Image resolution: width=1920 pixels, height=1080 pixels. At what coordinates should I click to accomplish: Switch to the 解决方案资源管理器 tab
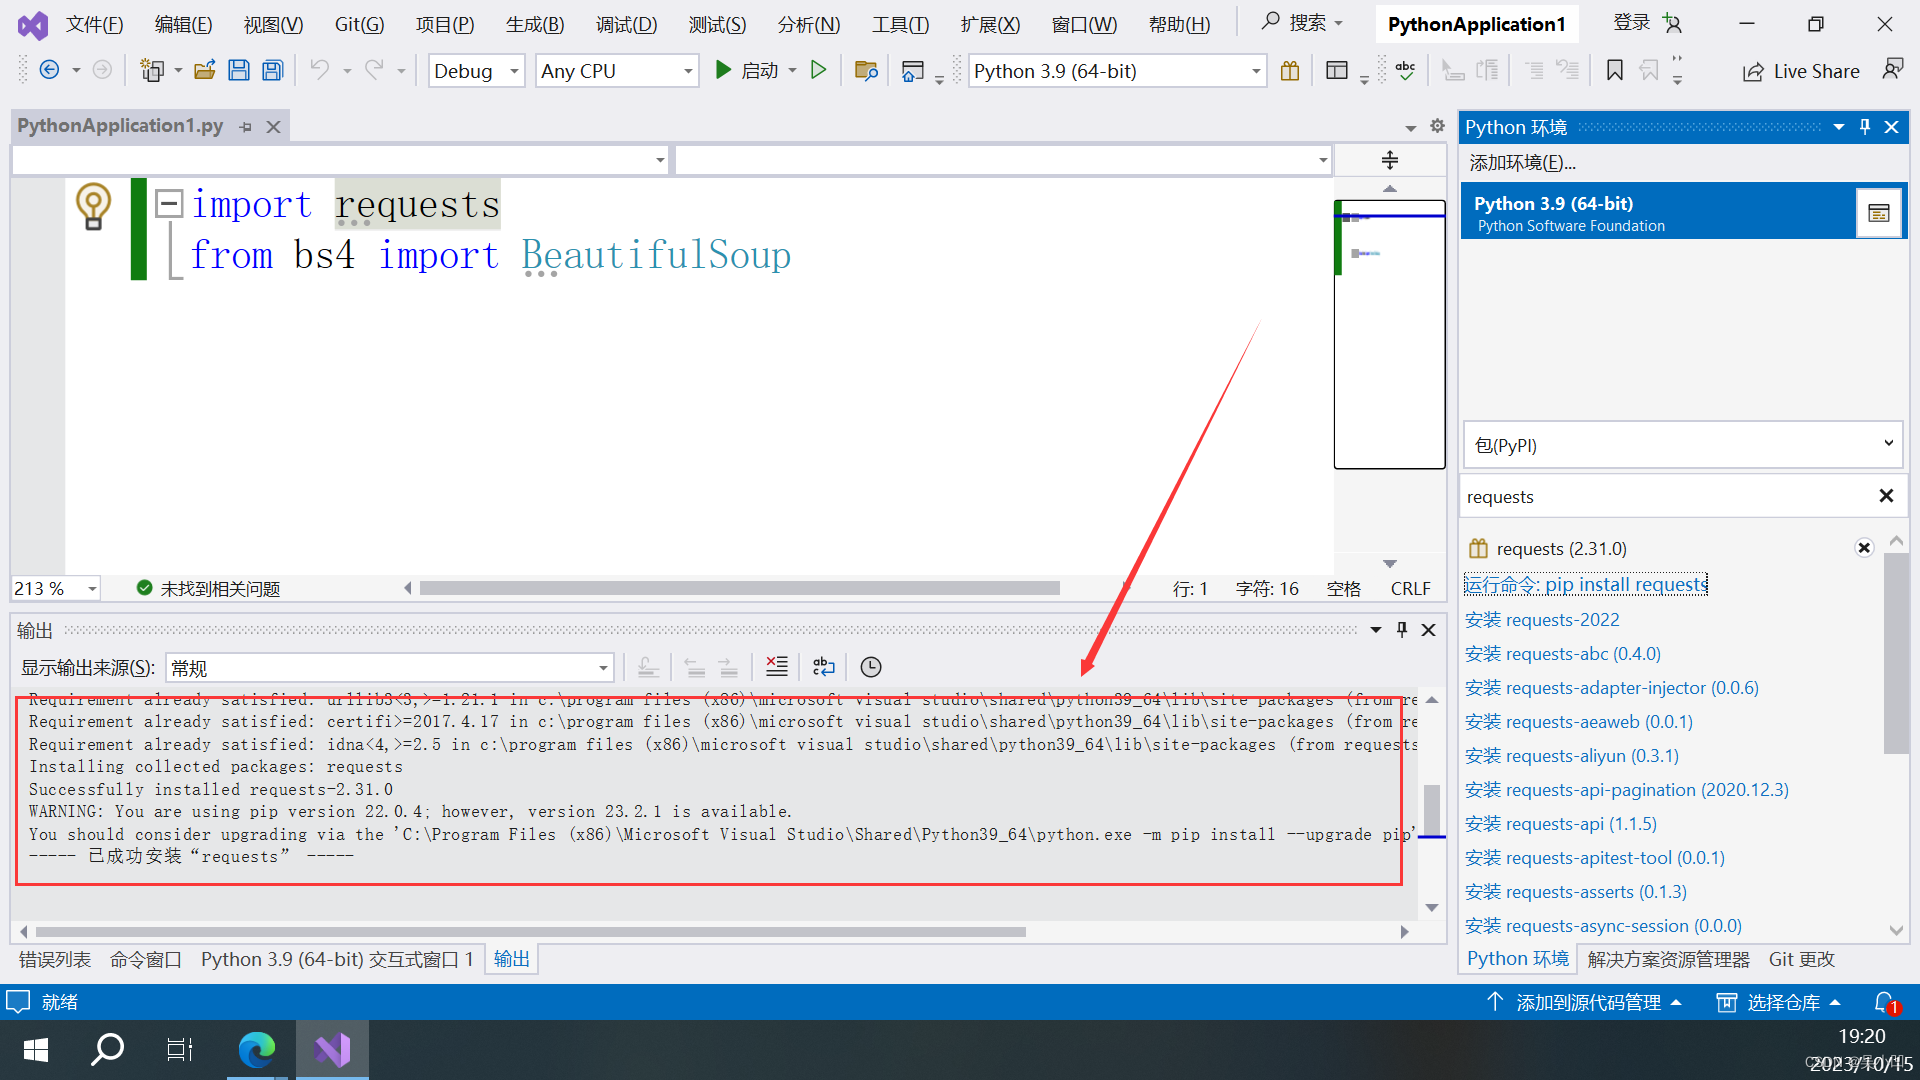1668,959
